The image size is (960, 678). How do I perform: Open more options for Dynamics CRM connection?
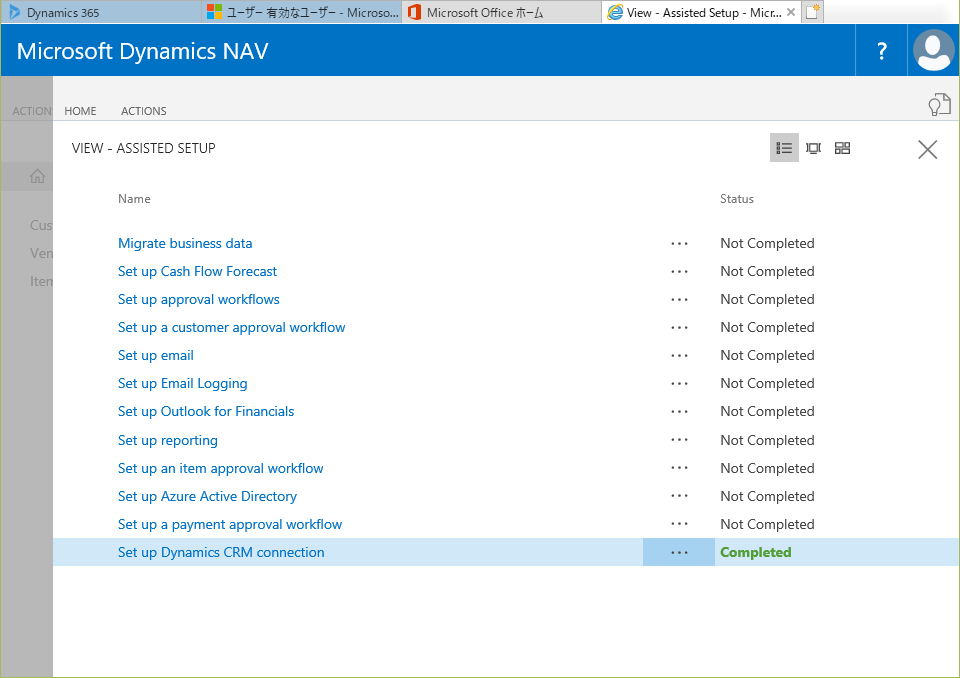point(679,552)
